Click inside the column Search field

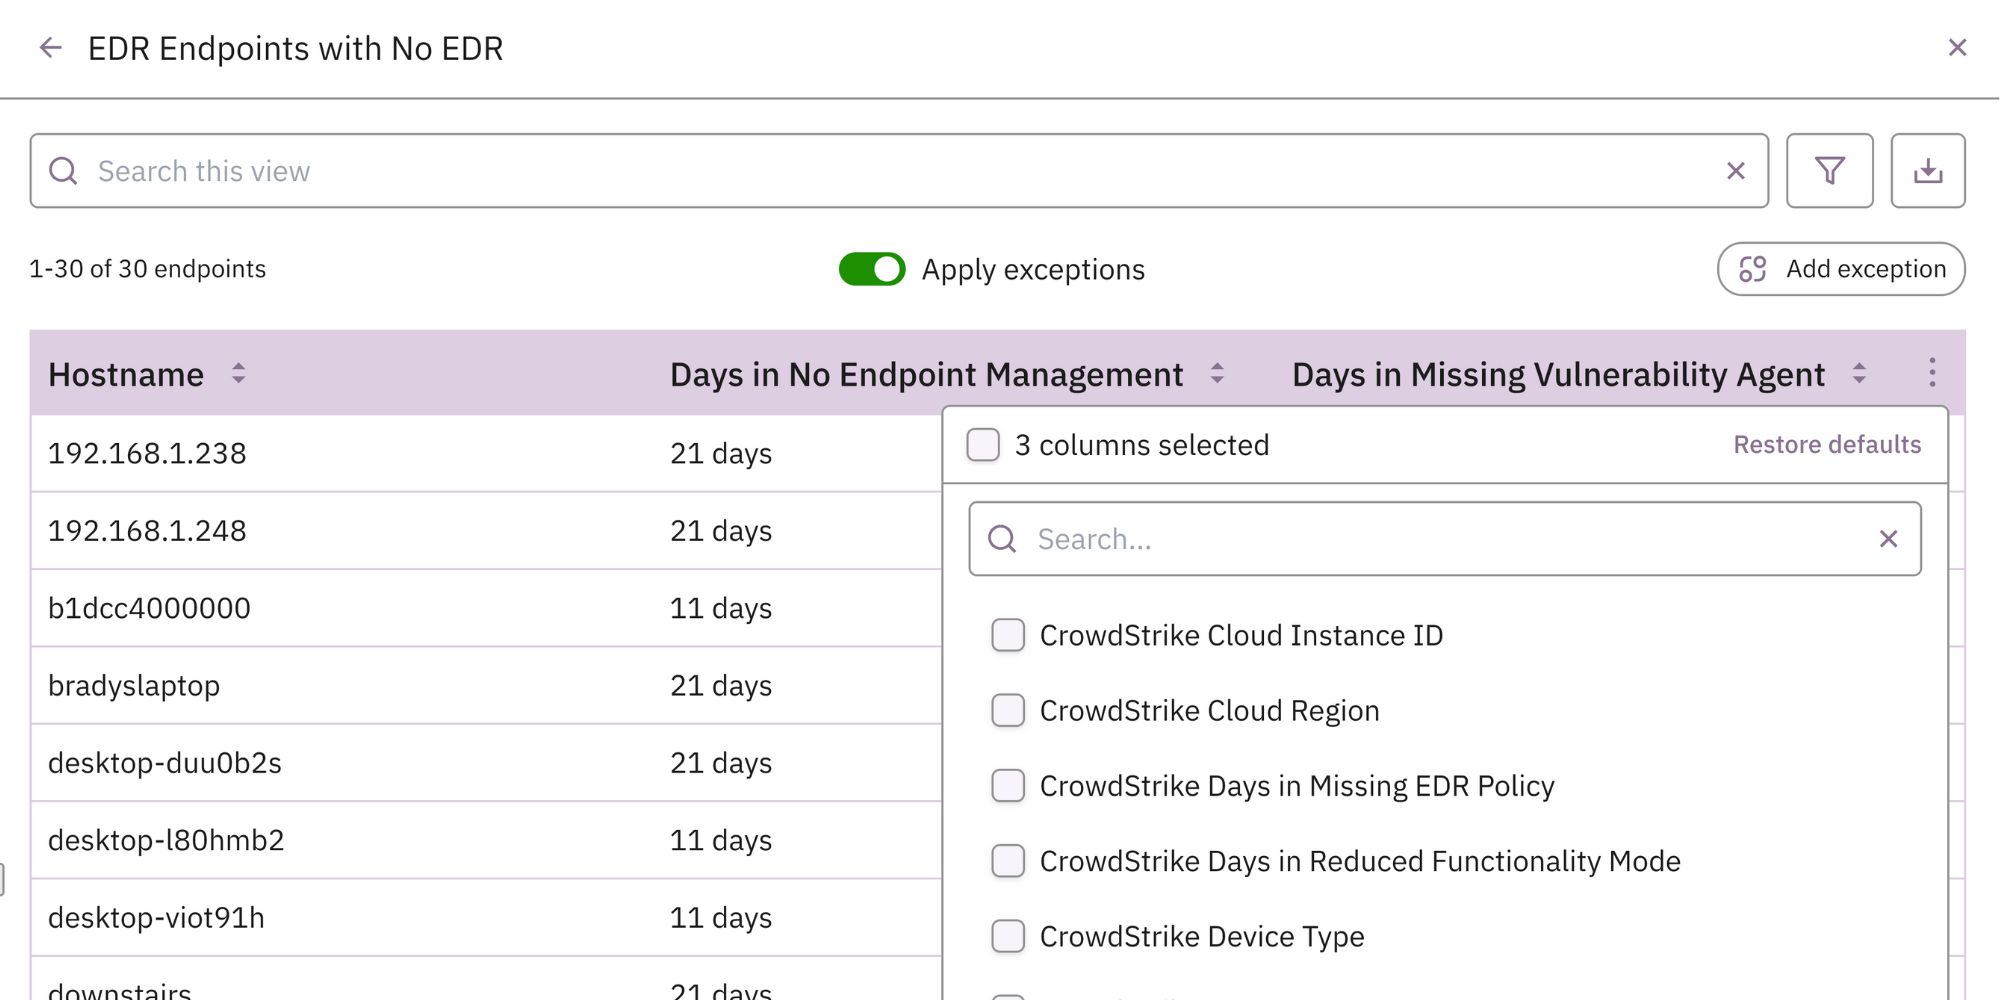(x=1300, y=539)
